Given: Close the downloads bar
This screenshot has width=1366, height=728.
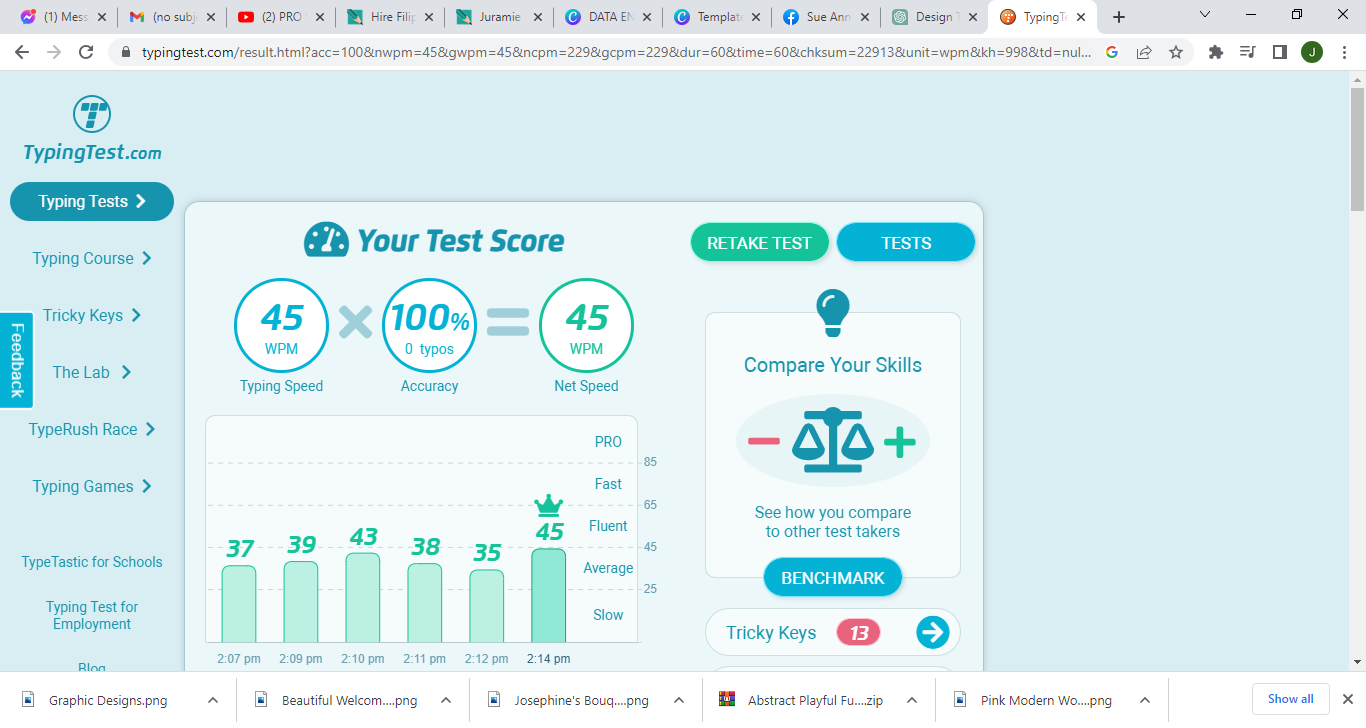Looking at the screenshot, I should (x=1347, y=699).
